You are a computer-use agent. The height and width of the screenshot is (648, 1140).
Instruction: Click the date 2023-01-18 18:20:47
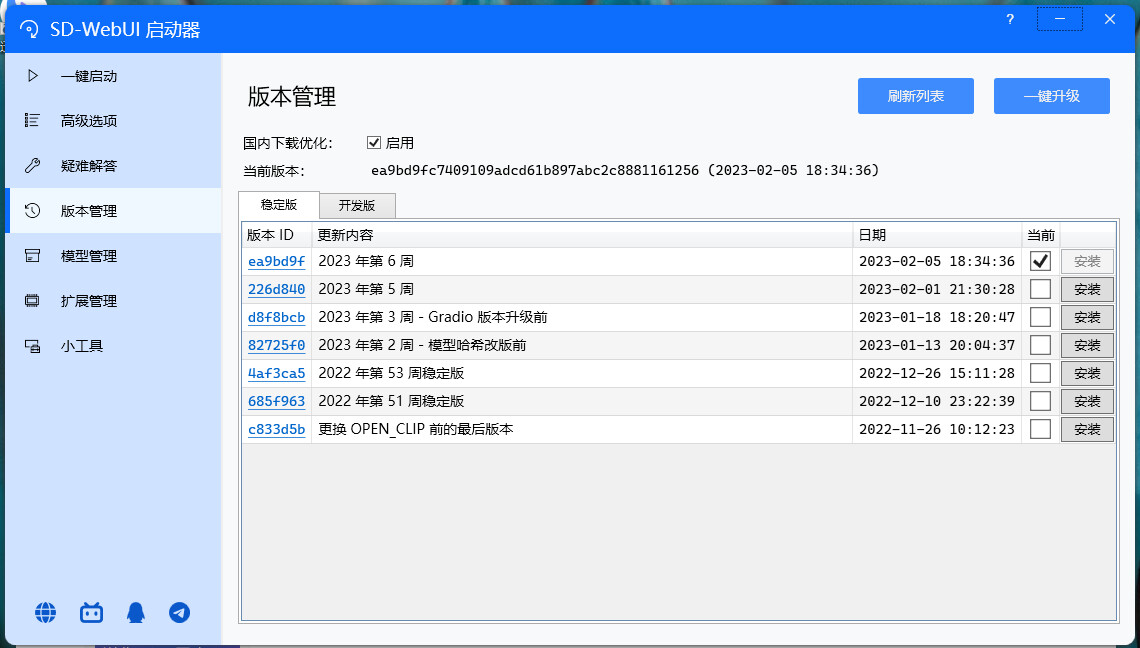point(936,317)
